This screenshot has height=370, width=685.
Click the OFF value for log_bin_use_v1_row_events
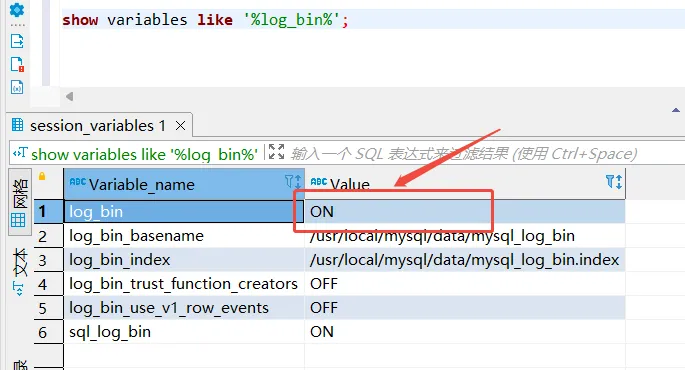(x=324, y=308)
